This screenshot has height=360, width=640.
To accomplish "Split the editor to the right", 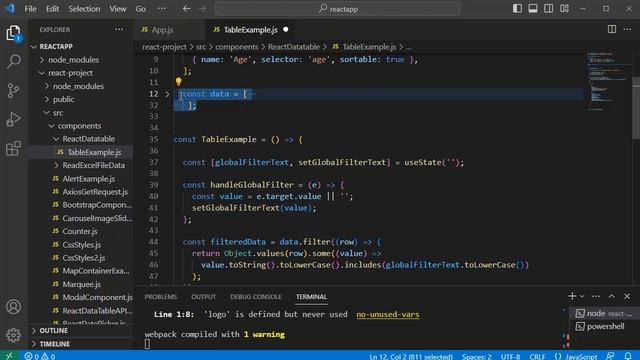I will [612, 29].
